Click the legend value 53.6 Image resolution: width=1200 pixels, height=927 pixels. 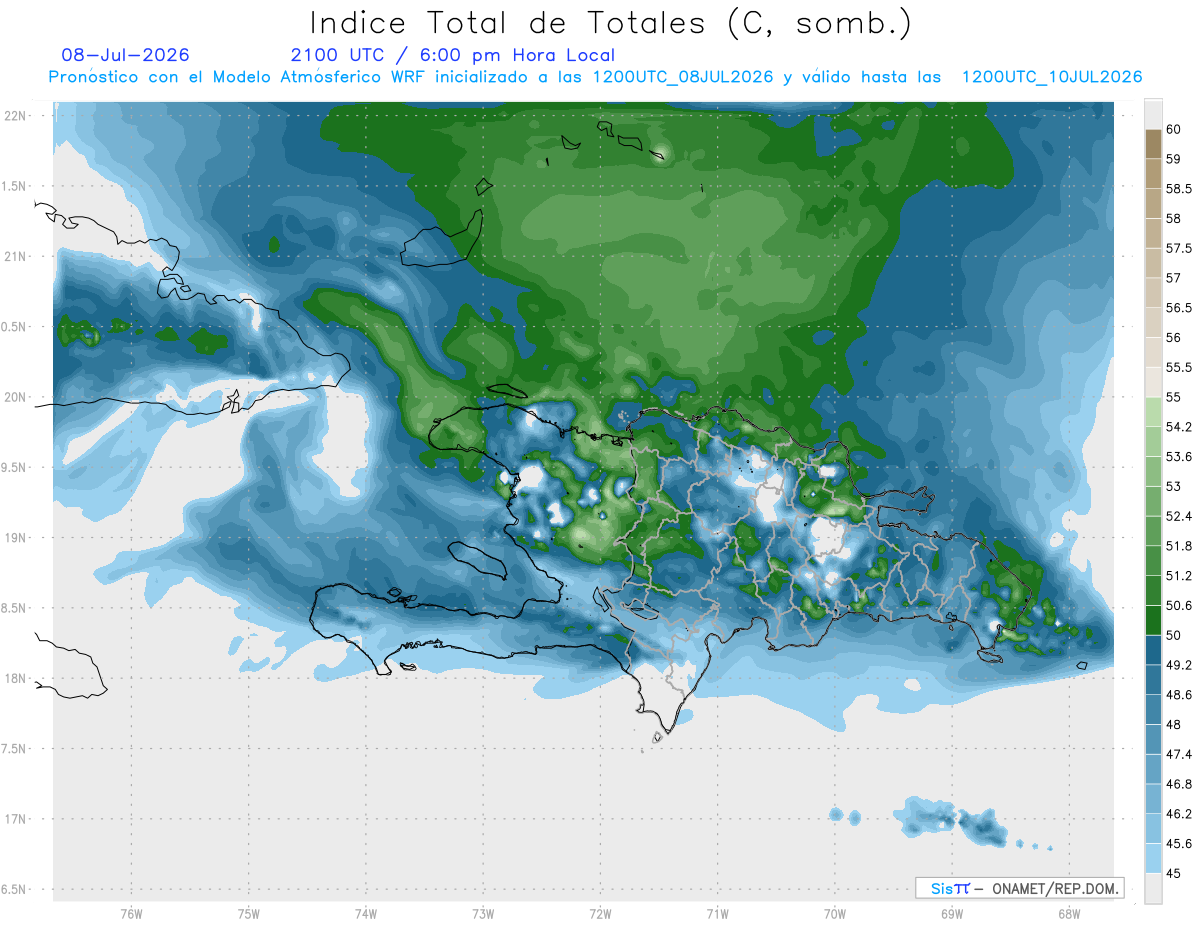(1179, 457)
